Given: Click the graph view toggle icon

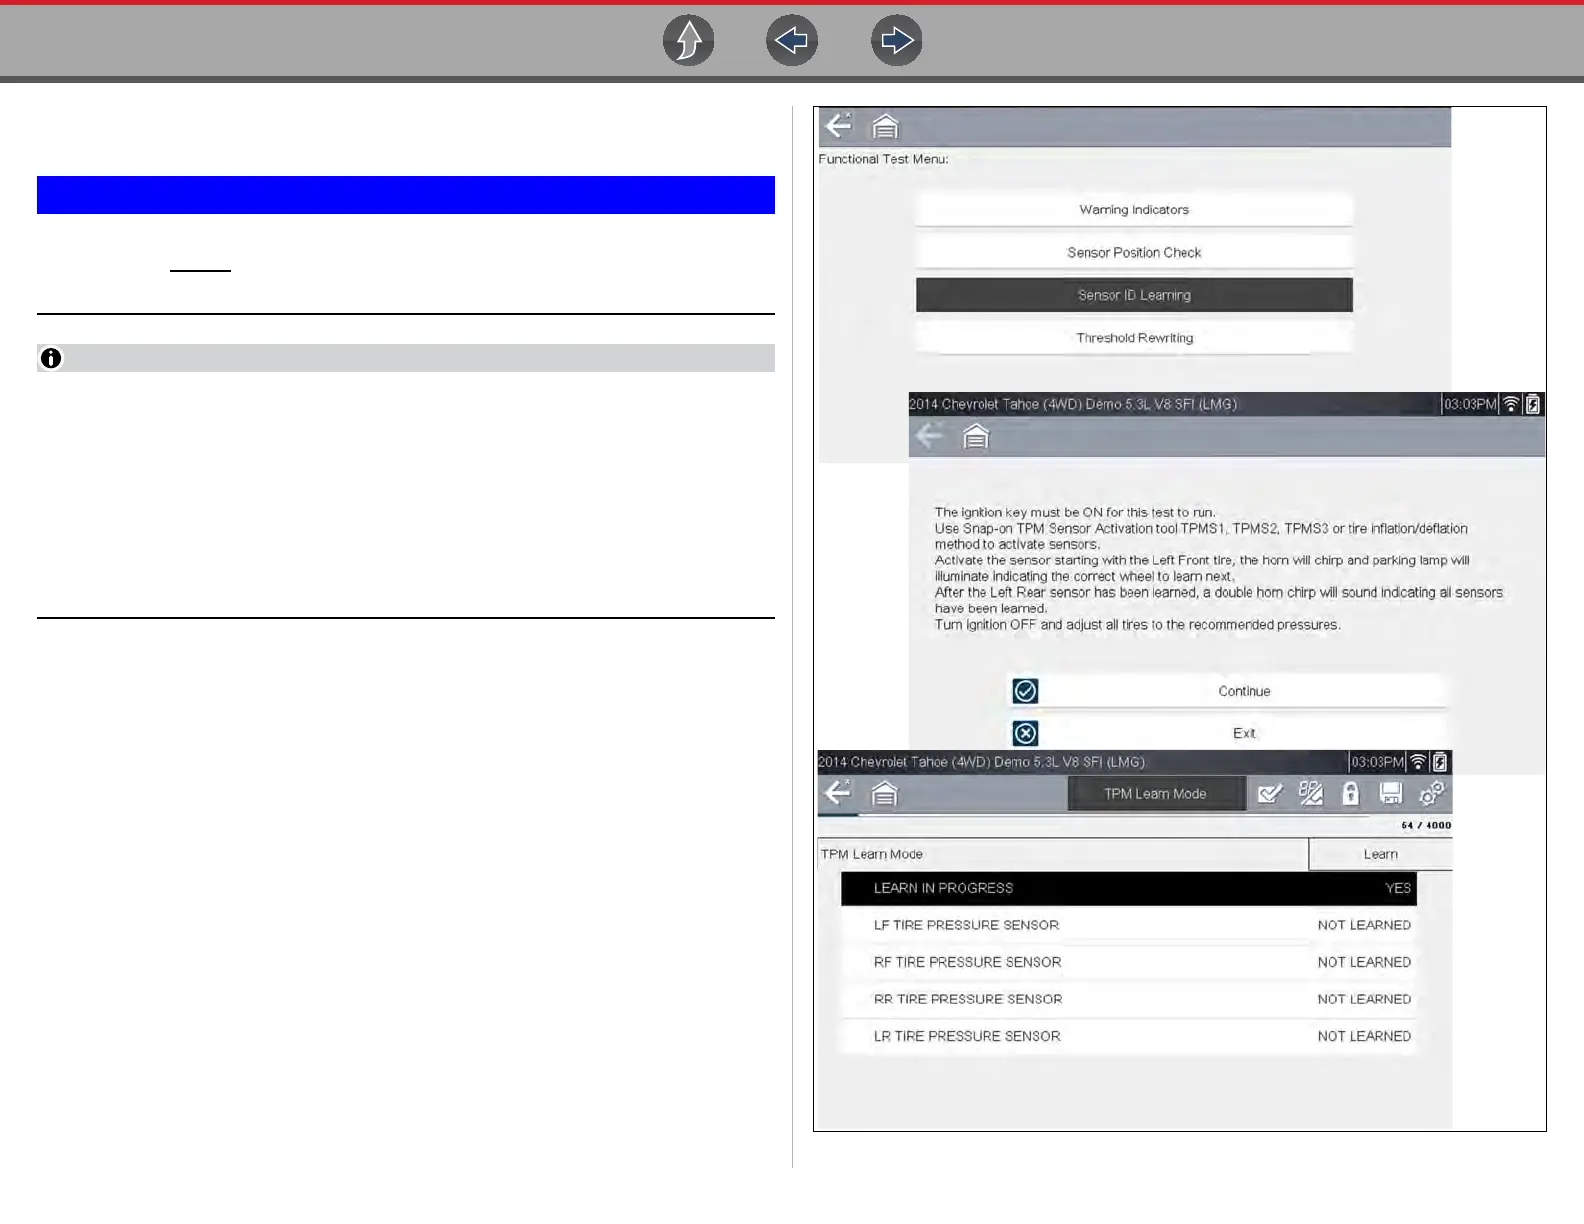Looking at the screenshot, I should [x=1310, y=794].
